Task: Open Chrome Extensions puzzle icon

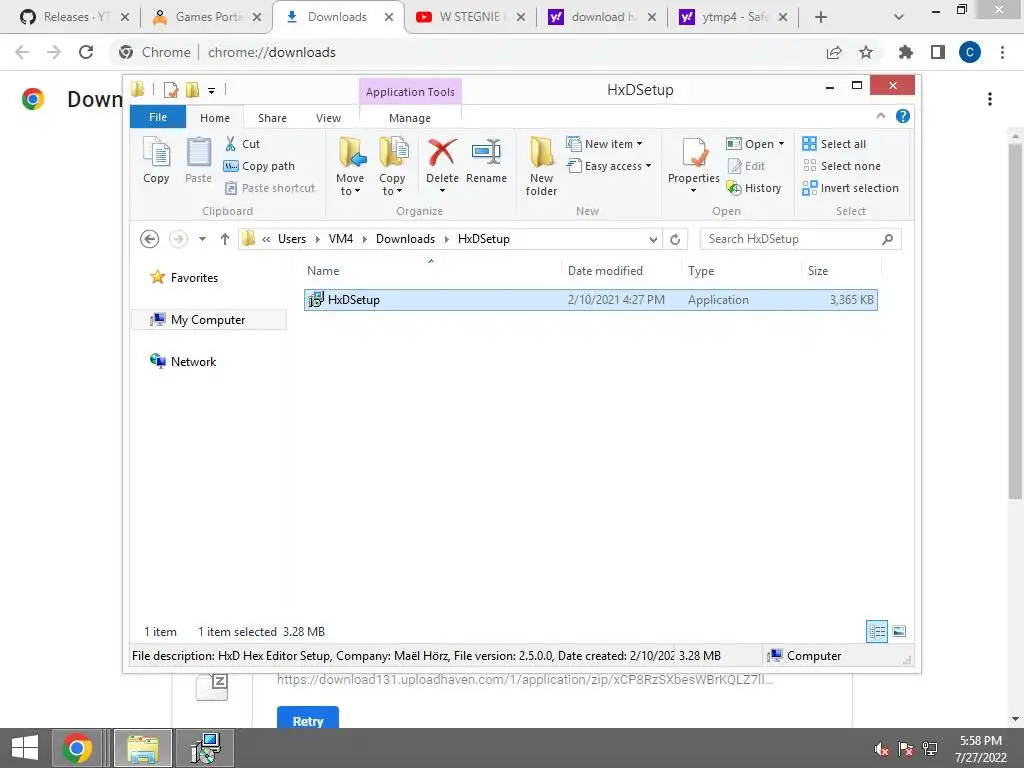Action: coord(905,52)
